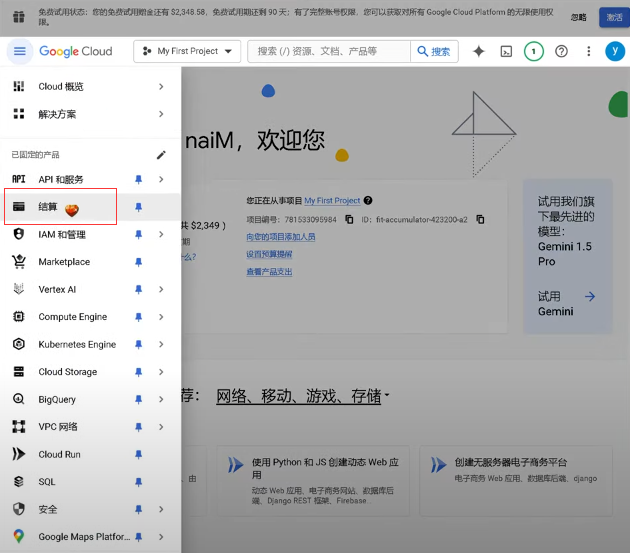Expand the 解决方案 submenu arrow
Viewport: 630px width, 553px height.
(161, 114)
